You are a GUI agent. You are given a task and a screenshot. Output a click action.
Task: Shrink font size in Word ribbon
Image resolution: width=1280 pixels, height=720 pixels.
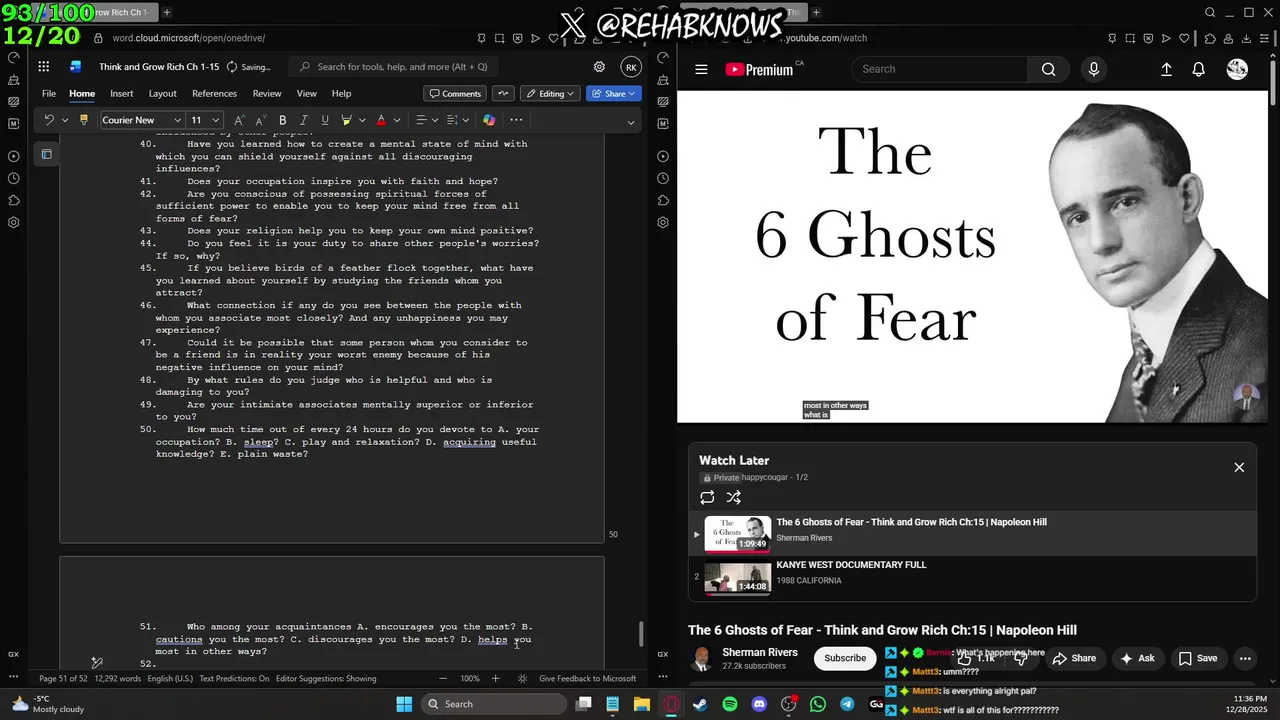pos(260,120)
